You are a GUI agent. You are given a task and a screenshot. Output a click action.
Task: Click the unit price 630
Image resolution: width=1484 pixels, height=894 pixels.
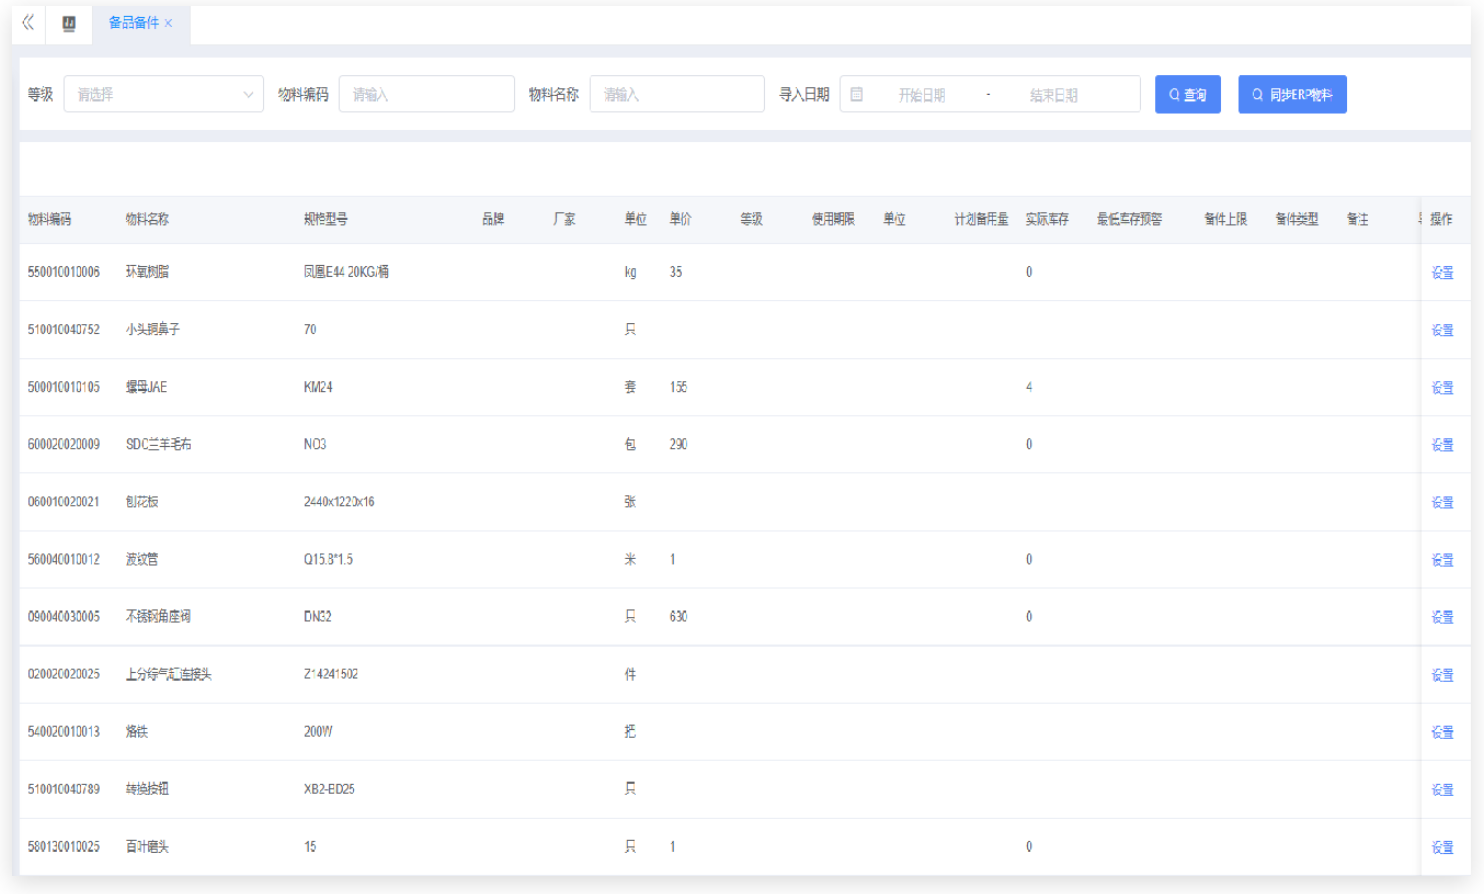[x=678, y=617]
